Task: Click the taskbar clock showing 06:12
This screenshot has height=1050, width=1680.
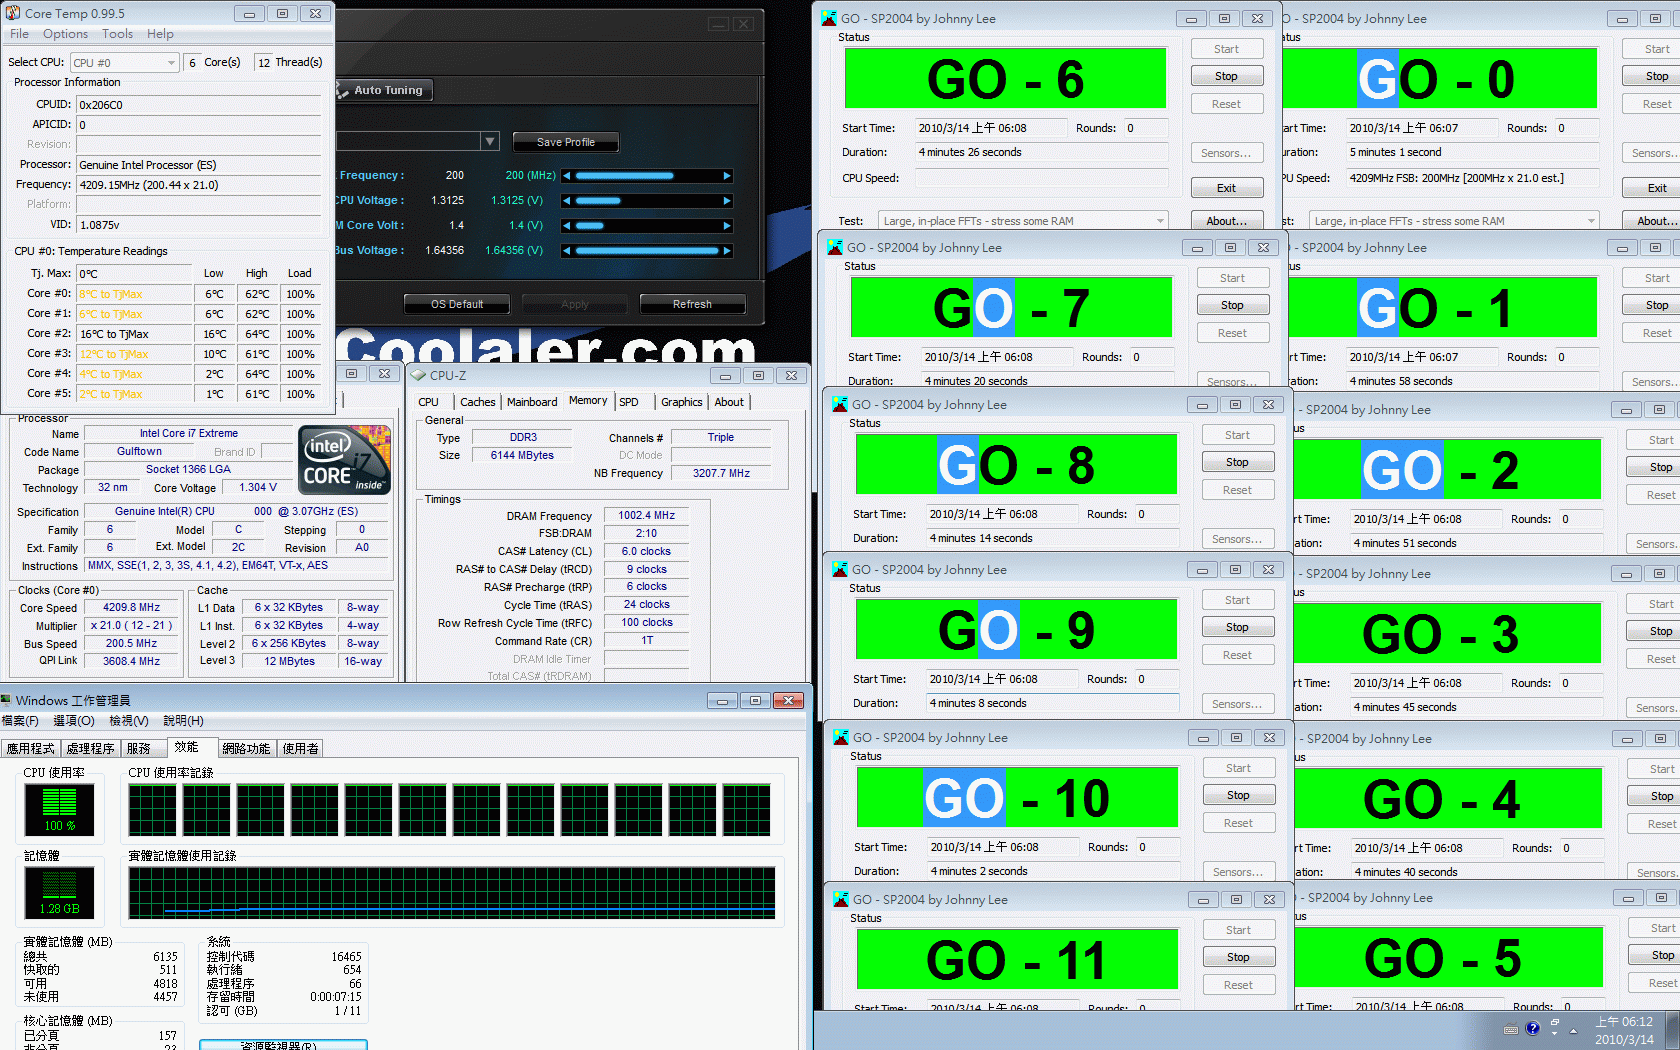Action: click(x=1624, y=1031)
